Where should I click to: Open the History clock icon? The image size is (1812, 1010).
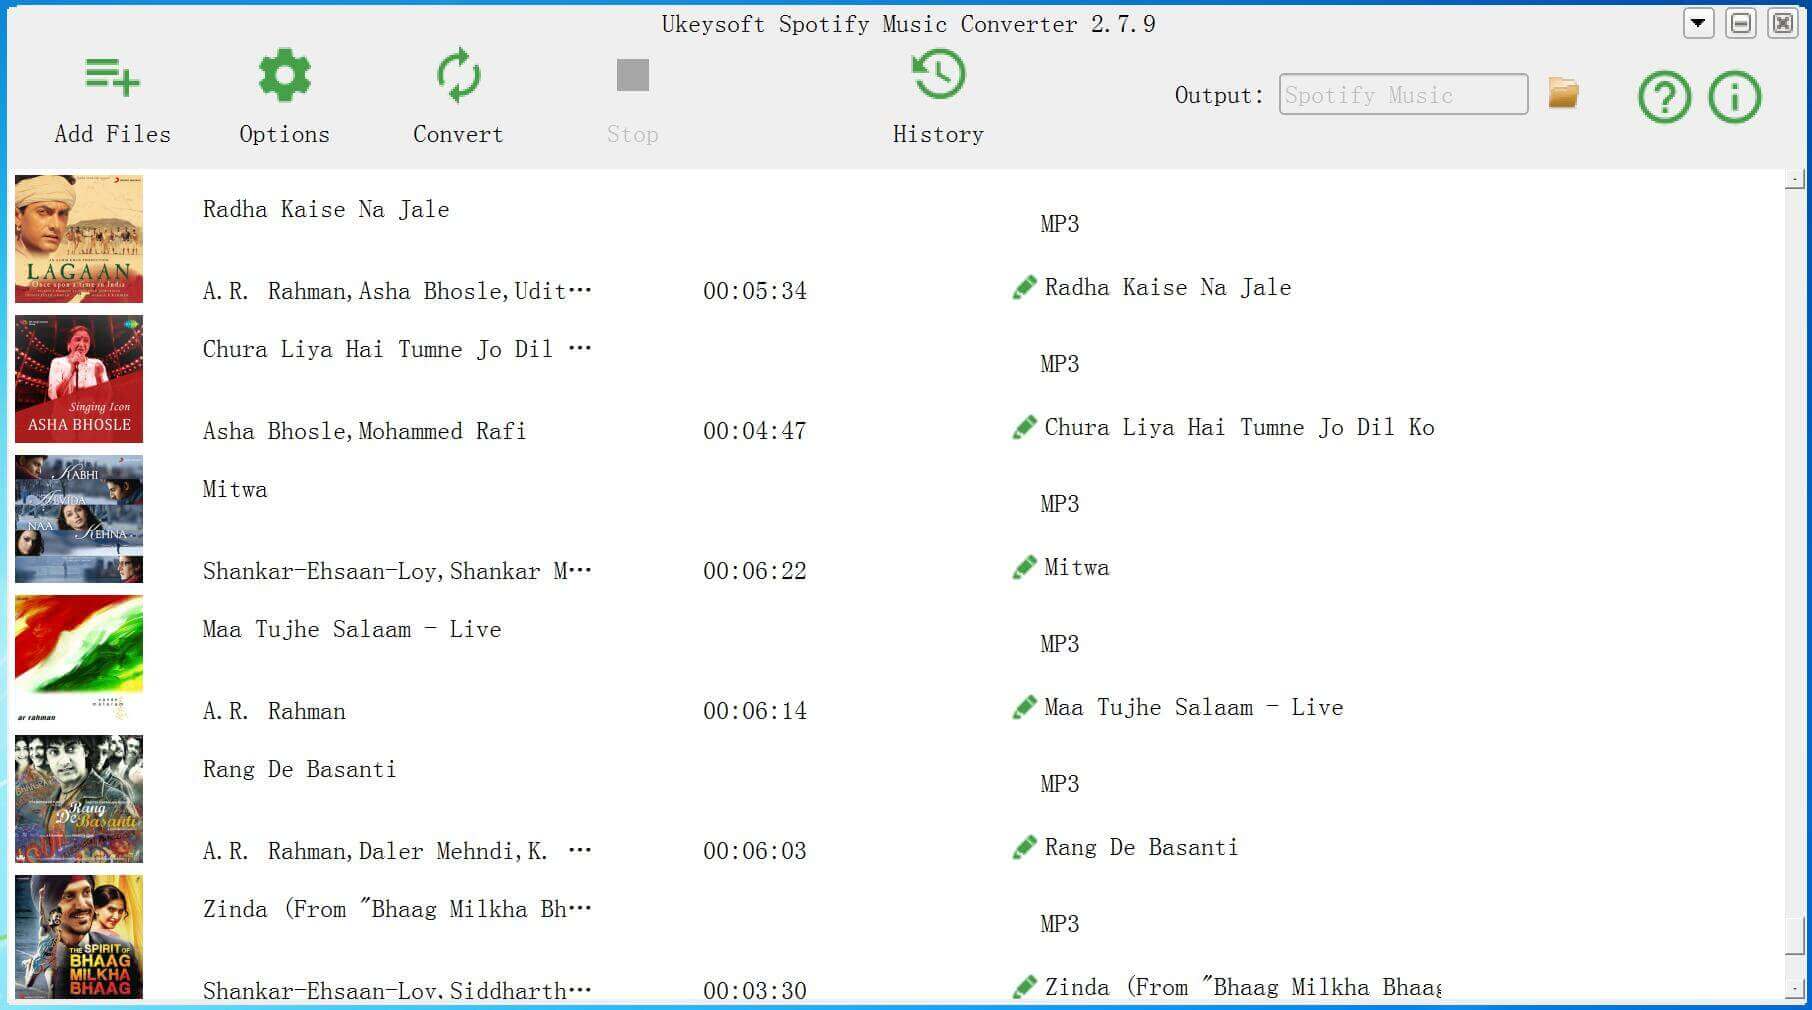[938, 75]
